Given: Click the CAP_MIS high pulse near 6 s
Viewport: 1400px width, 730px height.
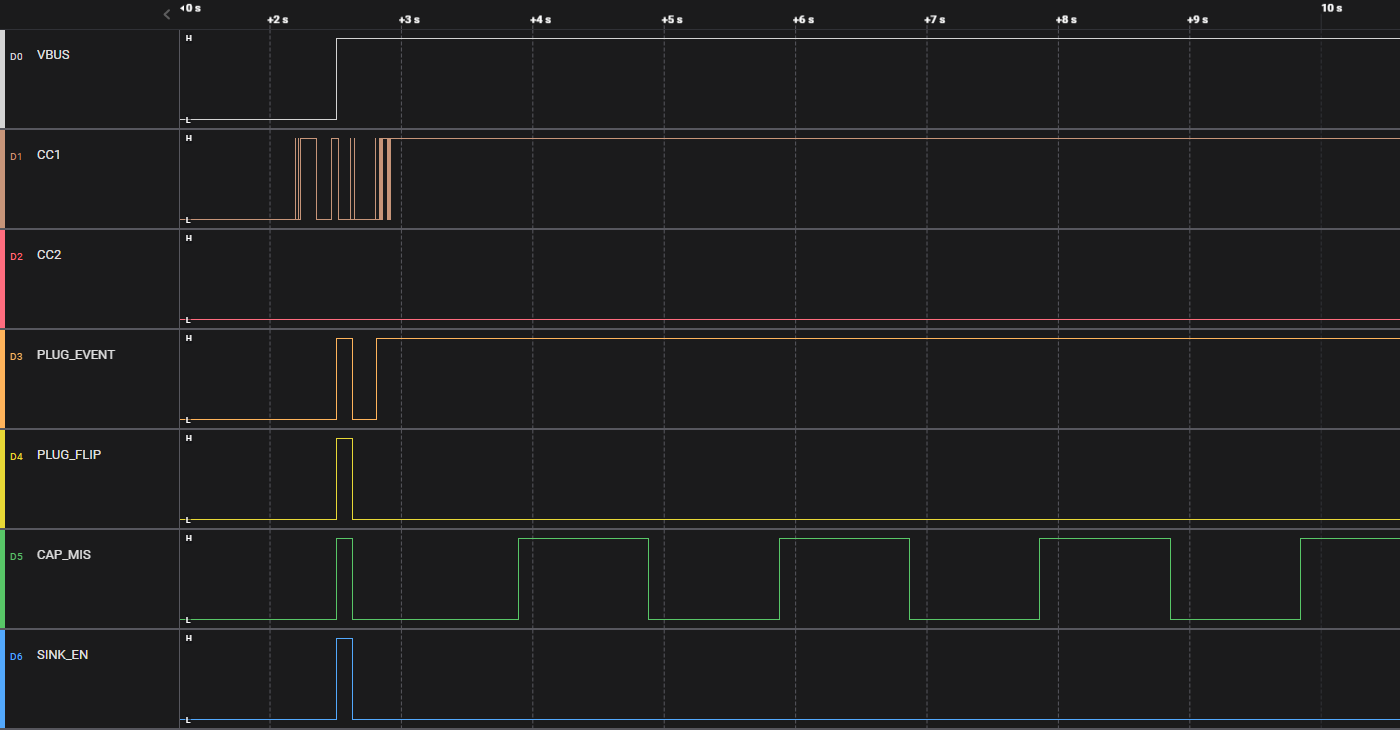Looking at the screenshot, I should [x=844, y=579].
